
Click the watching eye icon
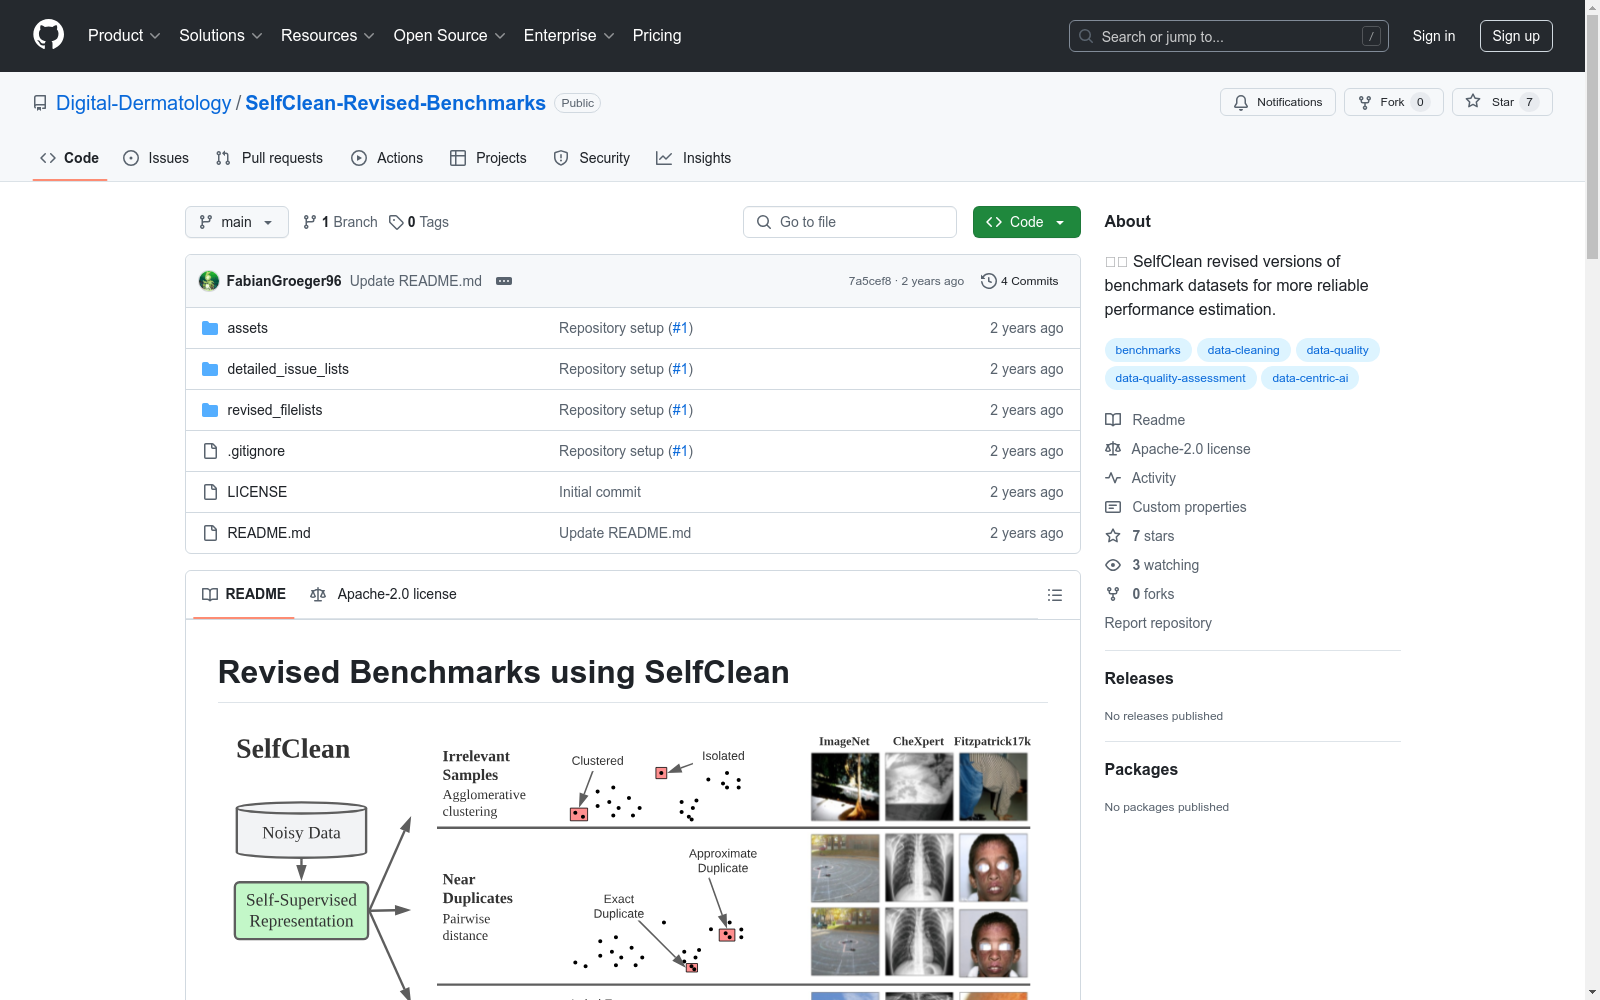click(x=1113, y=565)
